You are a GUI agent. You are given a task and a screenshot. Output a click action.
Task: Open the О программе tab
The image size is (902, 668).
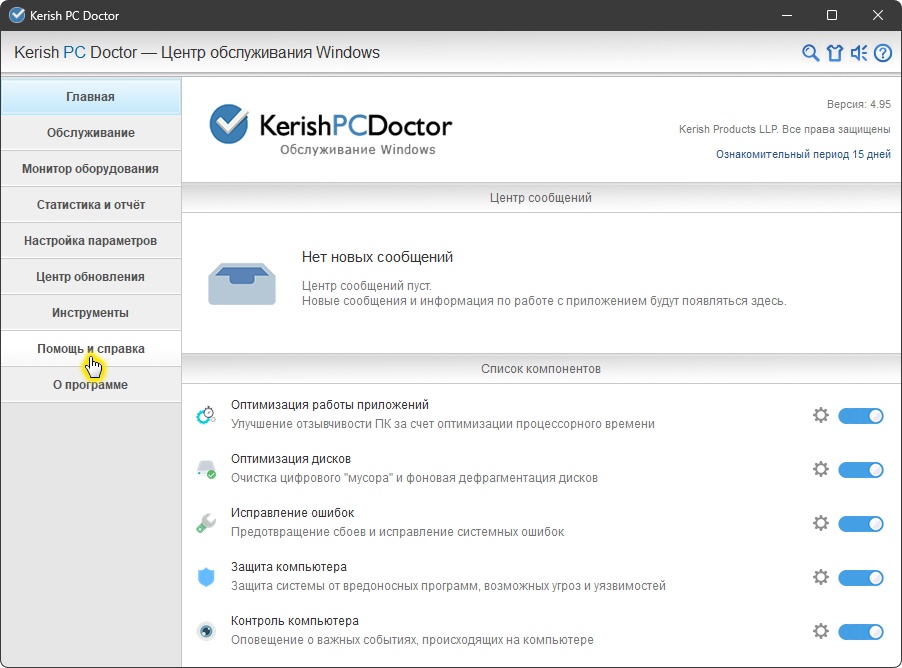91,385
